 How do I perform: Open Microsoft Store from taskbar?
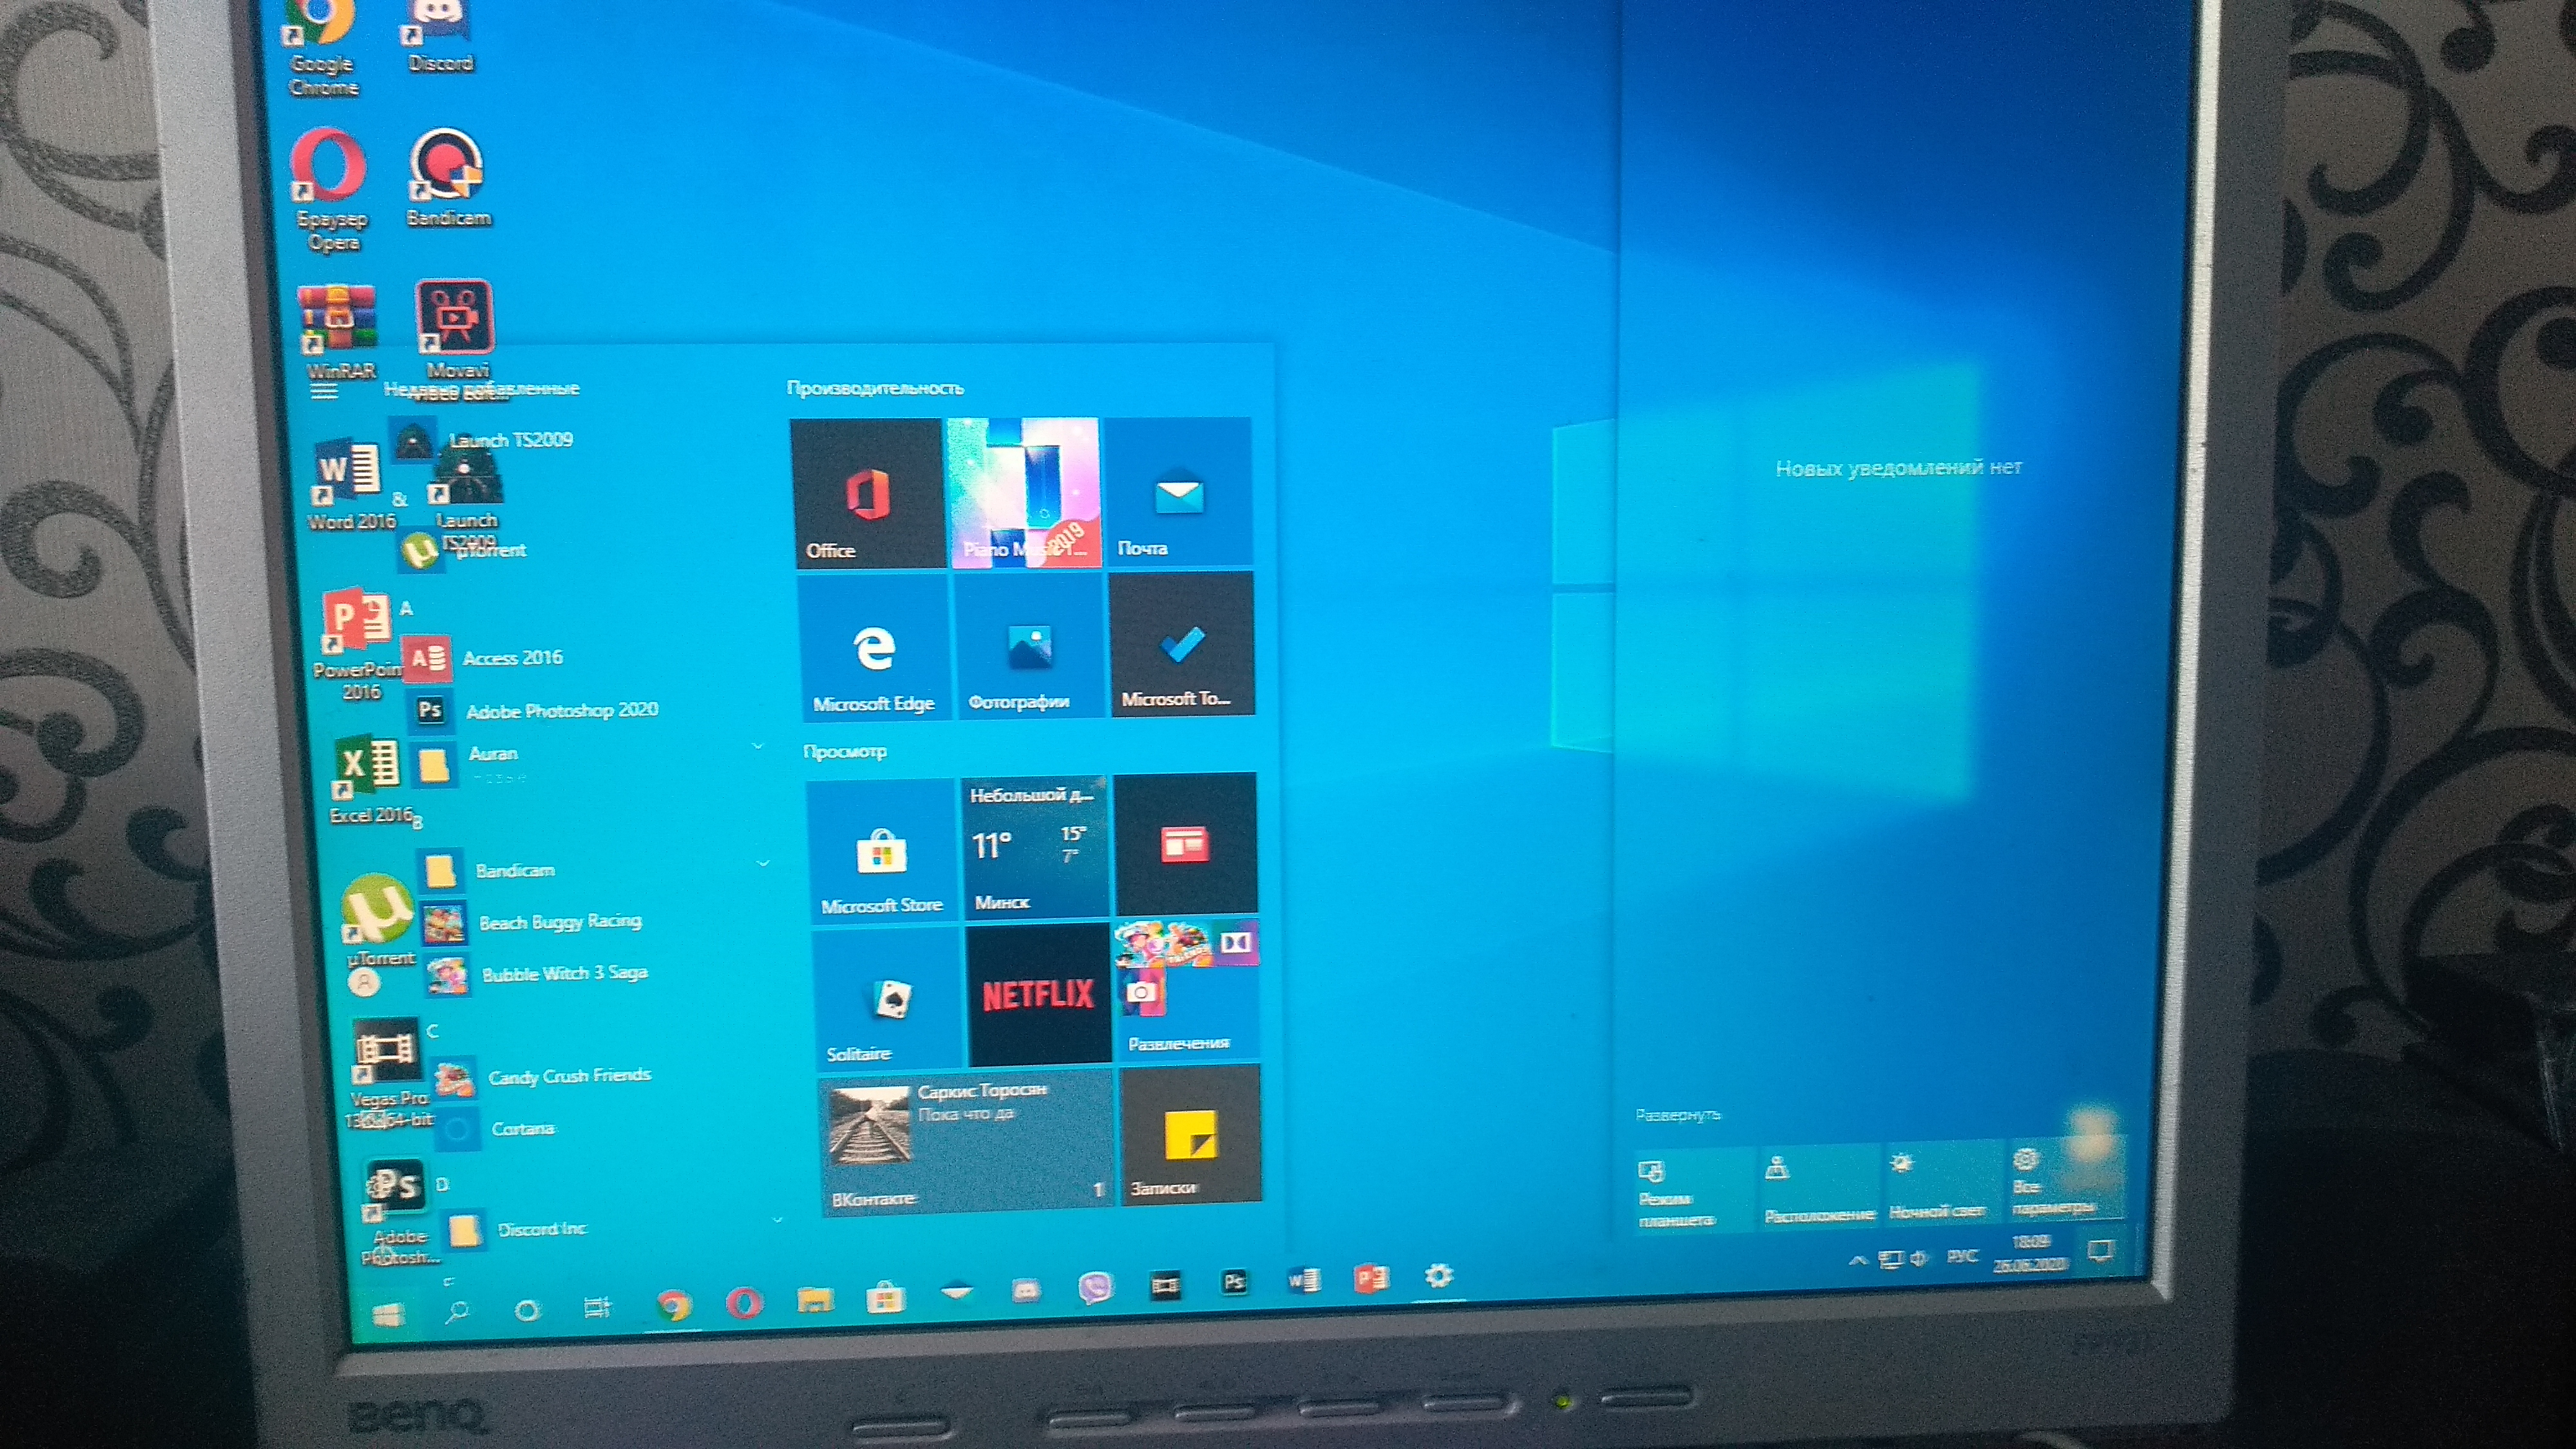[885, 1298]
